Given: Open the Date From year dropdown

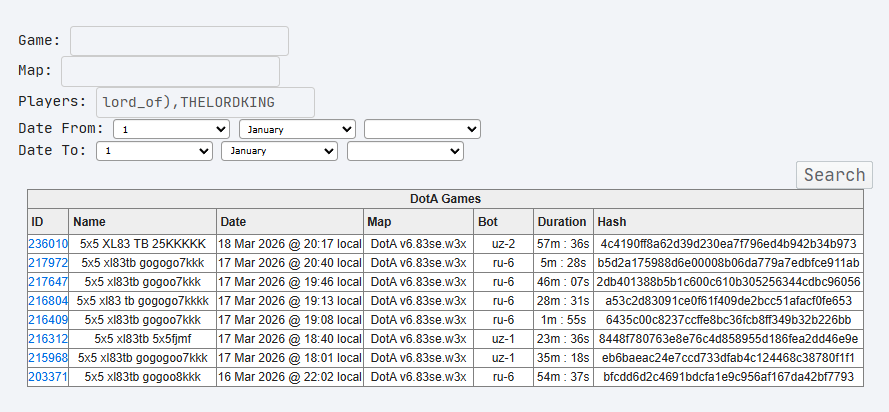Looking at the screenshot, I should (422, 129).
